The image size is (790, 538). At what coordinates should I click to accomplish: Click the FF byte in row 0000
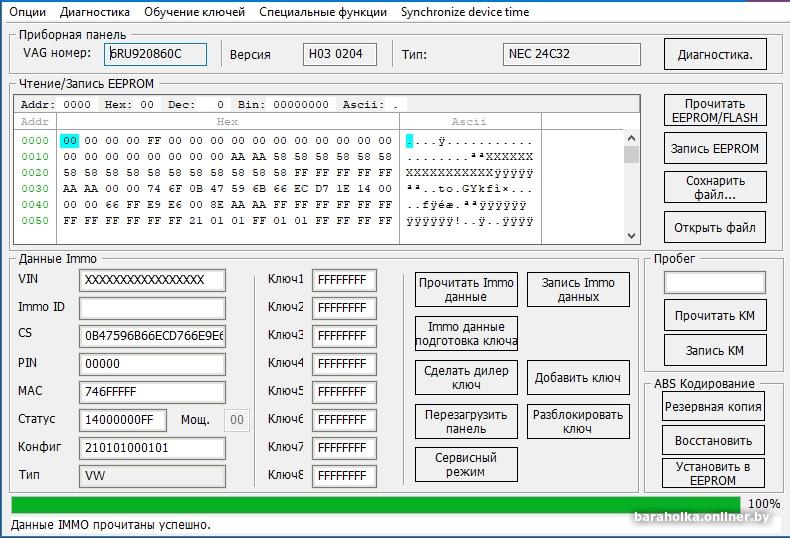tap(154, 141)
